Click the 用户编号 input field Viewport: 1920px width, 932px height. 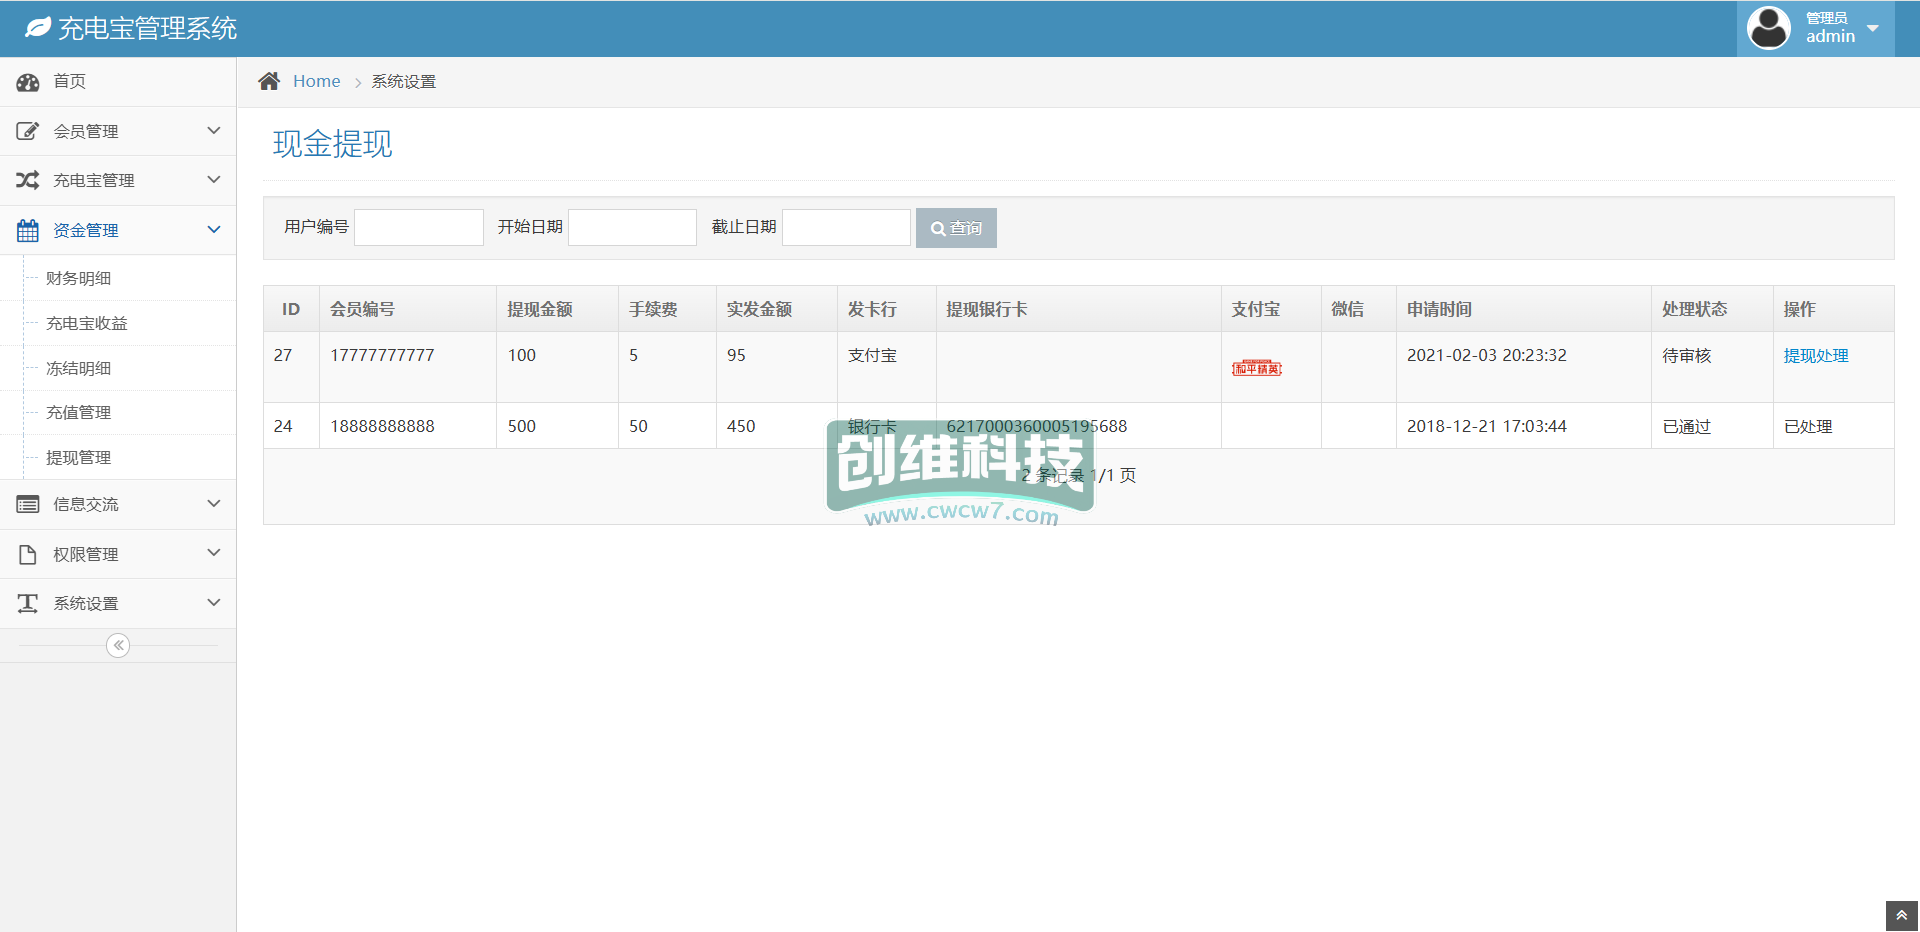pos(419,227)
